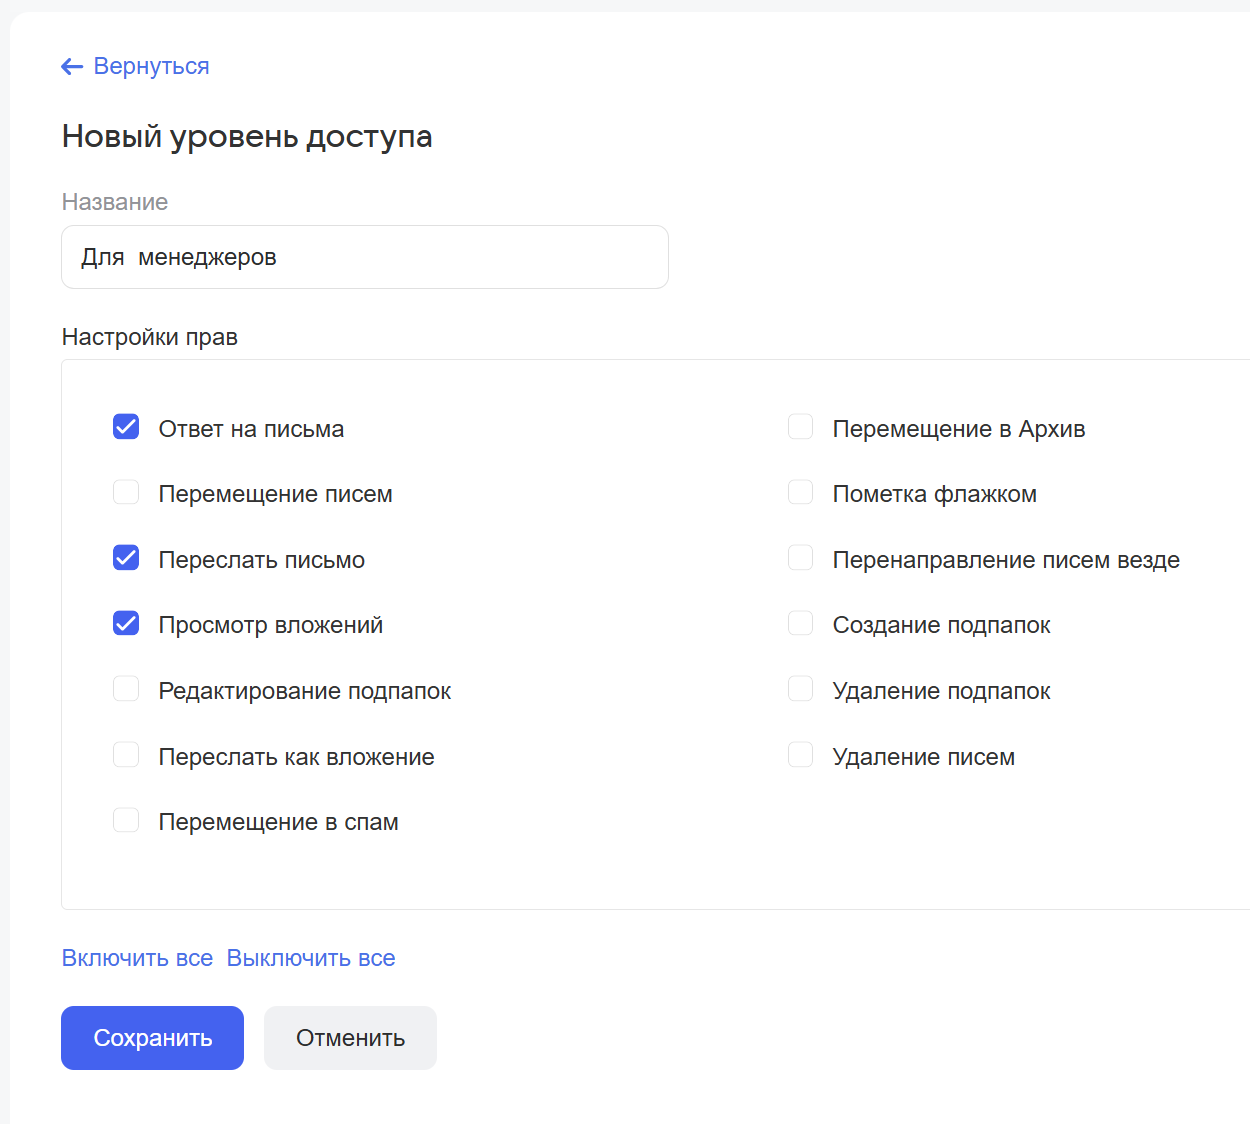
Task: Tick the Перемещение в спам checkbox
Action: [x=126, y=821]
